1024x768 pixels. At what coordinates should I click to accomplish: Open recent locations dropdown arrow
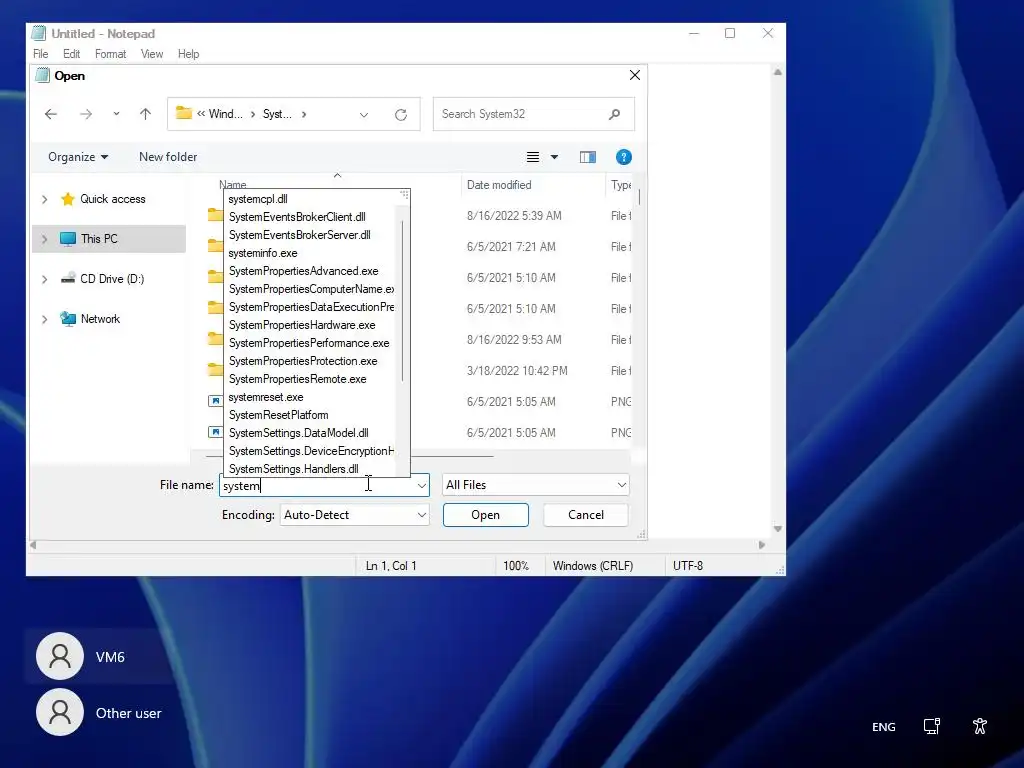116,114
